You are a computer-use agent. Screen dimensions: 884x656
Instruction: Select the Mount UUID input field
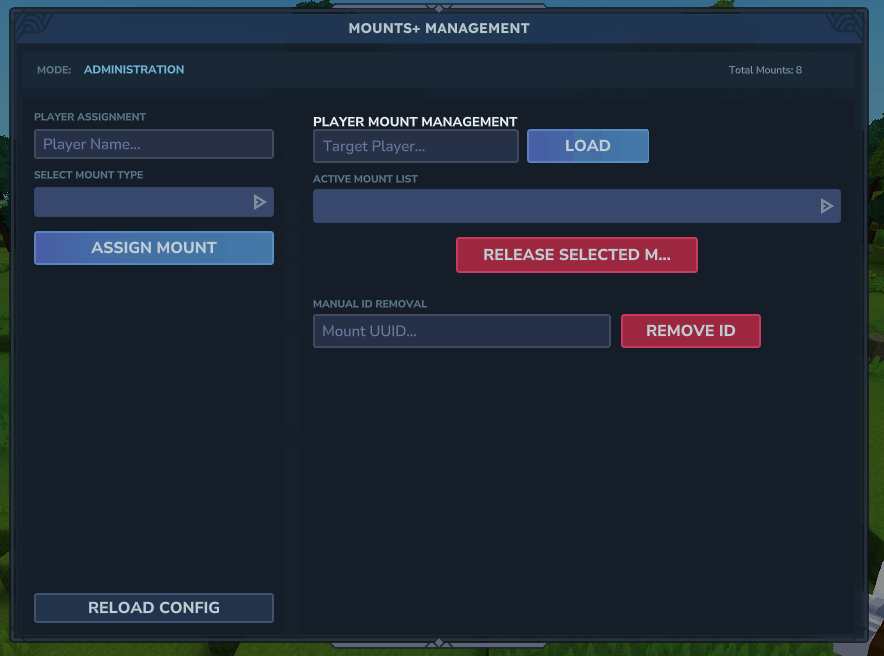[x=461, y=331]
